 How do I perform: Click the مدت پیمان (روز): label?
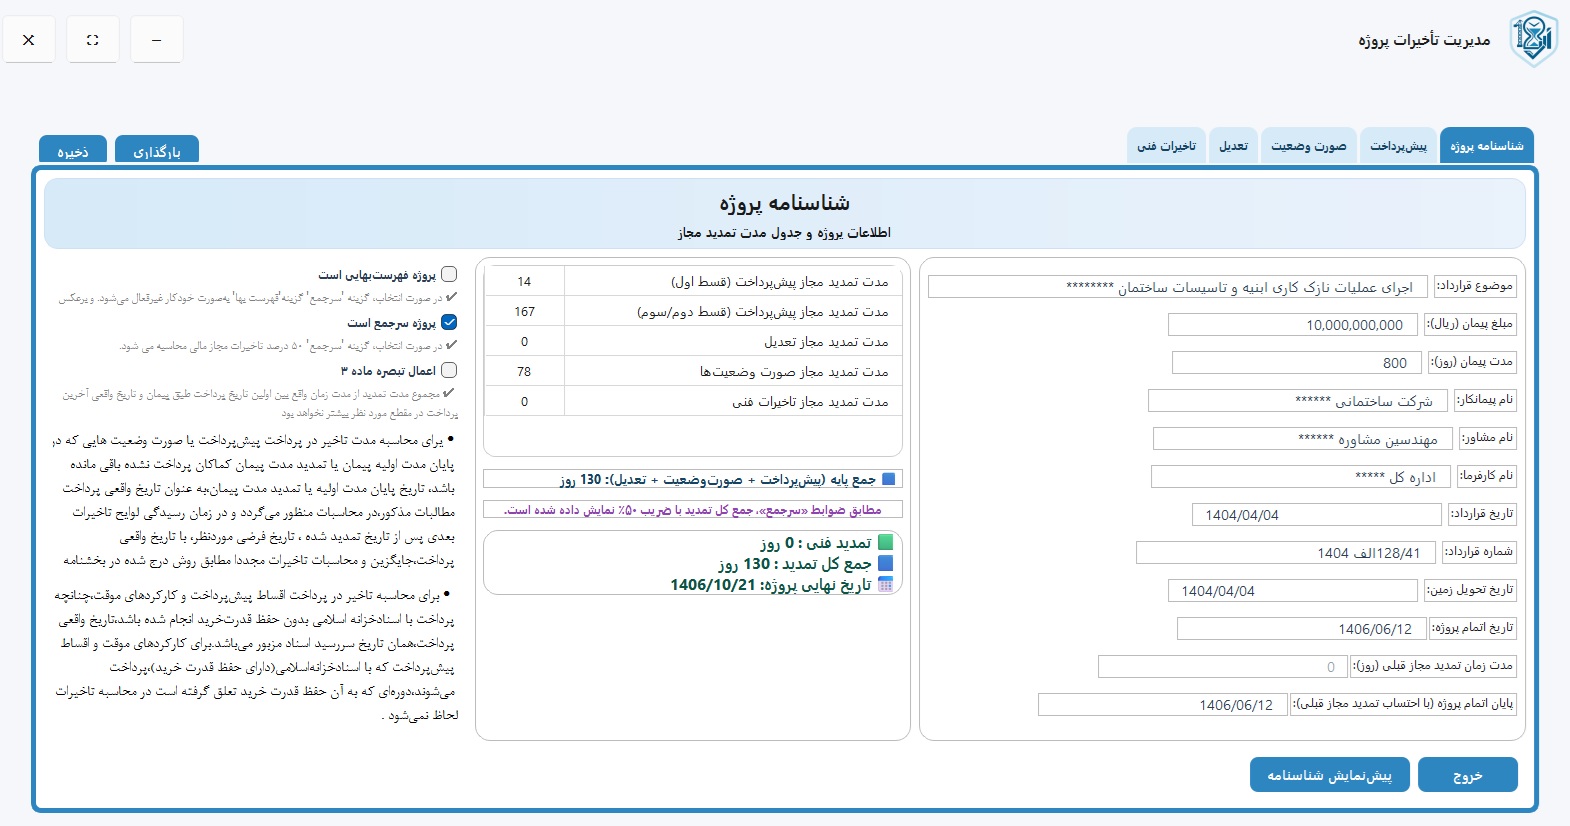coord(1472,362)
